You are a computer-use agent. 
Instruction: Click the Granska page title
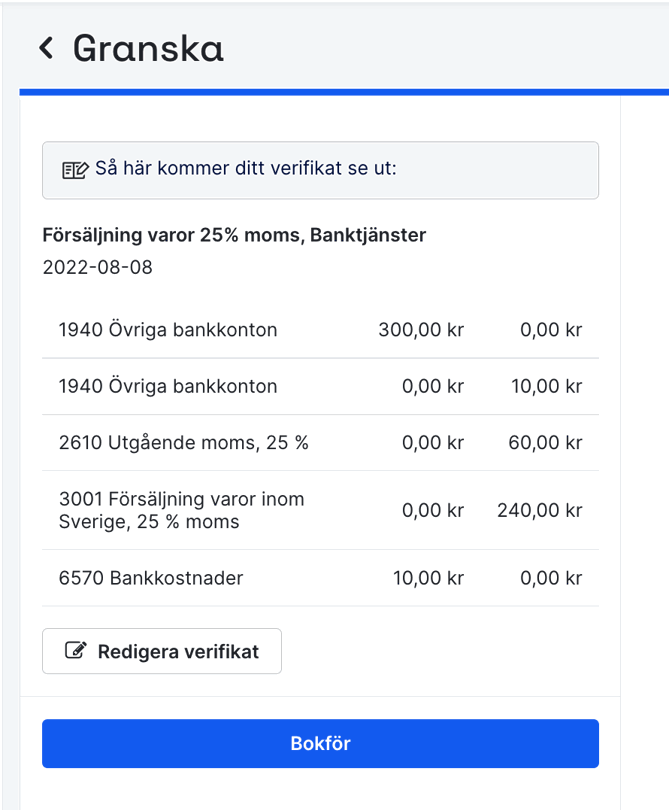(x=147, y=47)
